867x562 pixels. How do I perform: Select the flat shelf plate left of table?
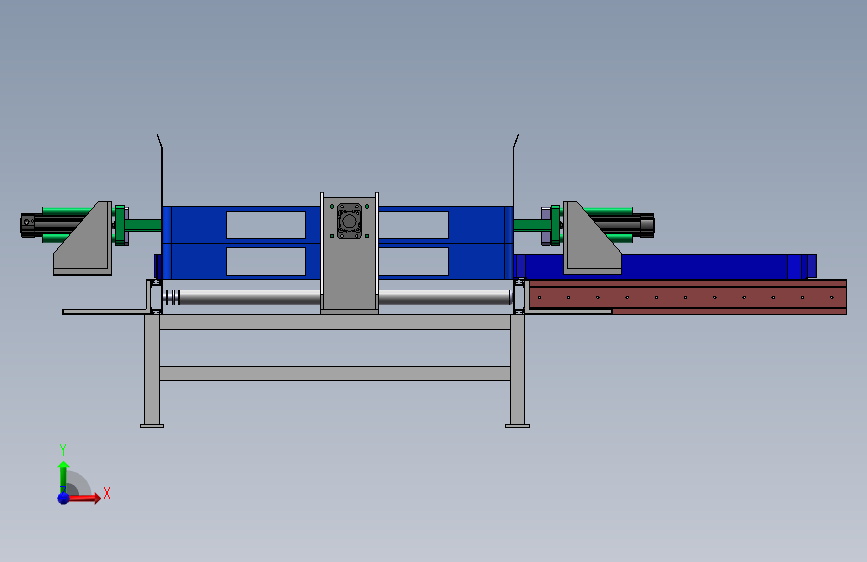coord(105,312)
